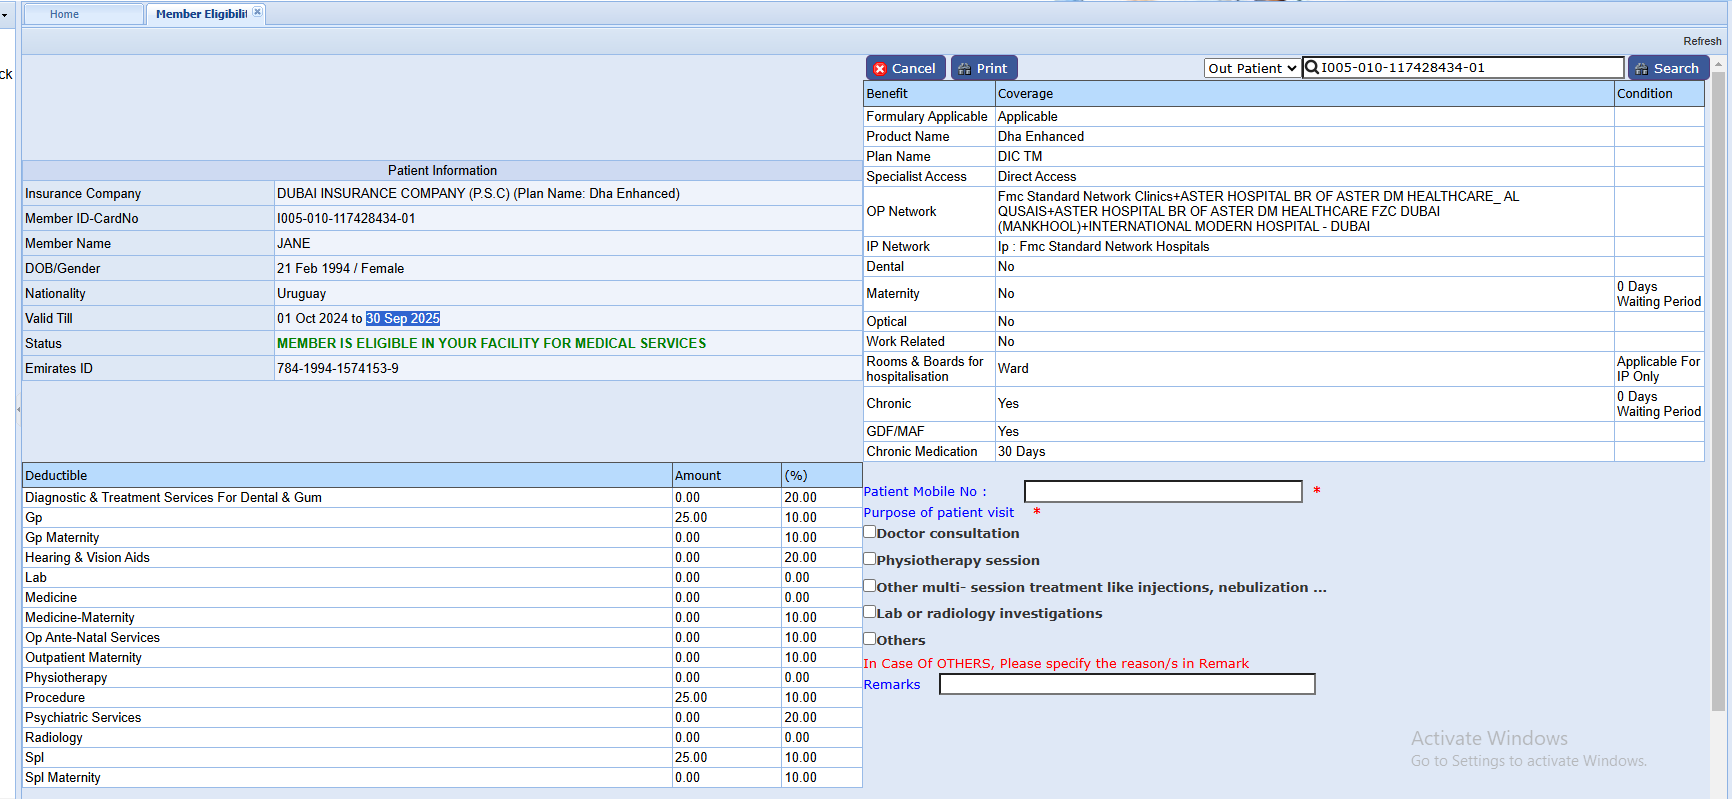The image size is (1732, 799).
Task: Switch to the Home tab
Action: (x=65, y=14)
